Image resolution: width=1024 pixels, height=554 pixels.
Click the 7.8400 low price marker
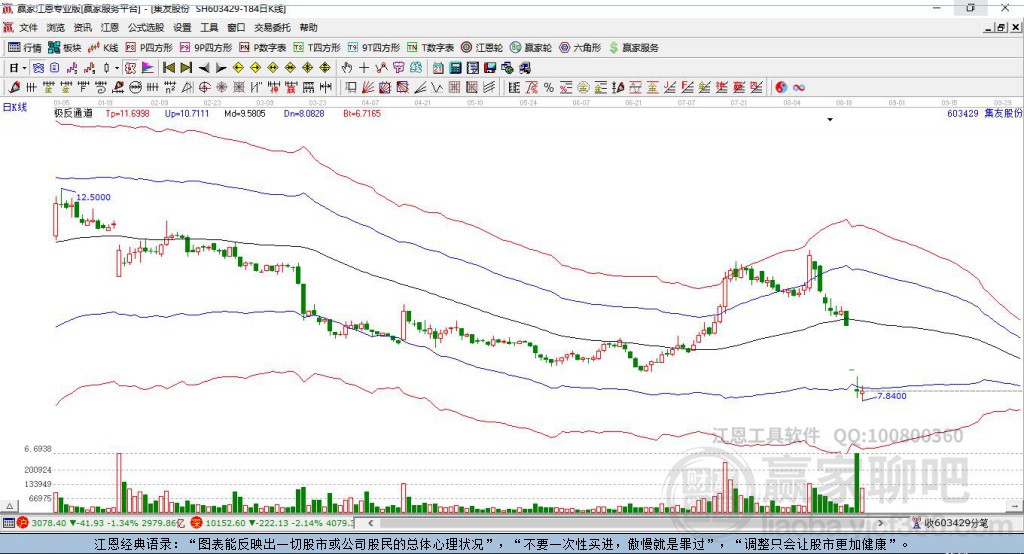point(891,396)
